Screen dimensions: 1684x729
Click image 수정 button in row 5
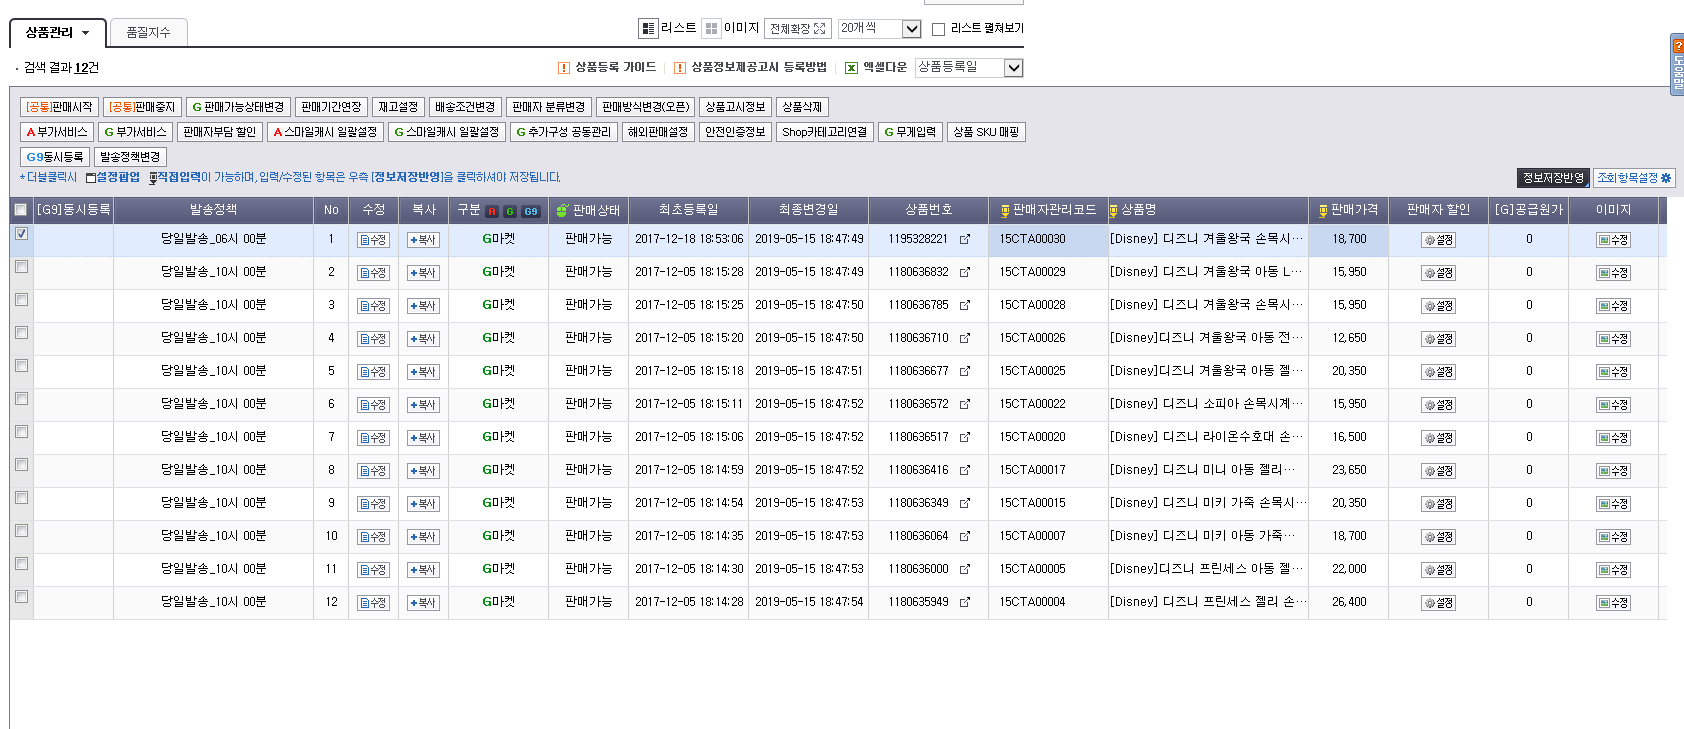click(x=1613, y=372)
